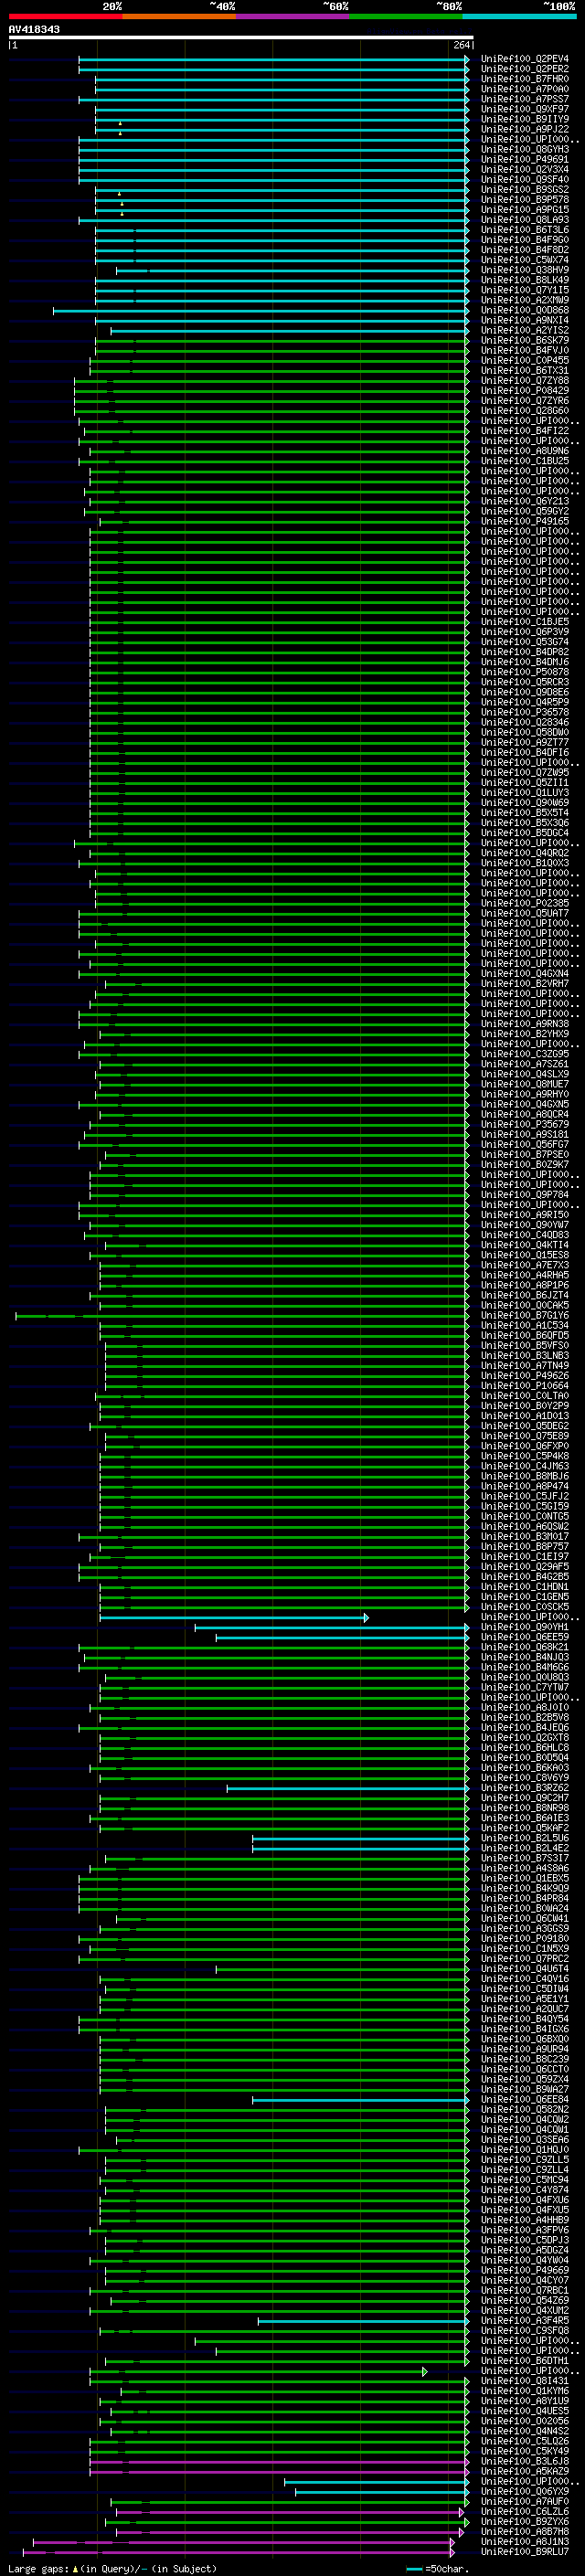585x2576 pixels.
Task: Select hit label UniRef100_Q2V3X4
Action: coord(524,169)
